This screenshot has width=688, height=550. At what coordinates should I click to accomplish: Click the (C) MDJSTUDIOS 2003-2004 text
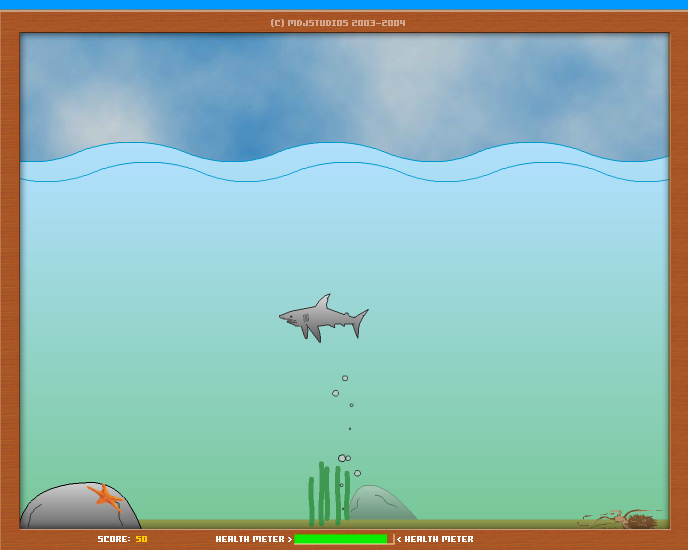pyautogui.click(x=338, y=23)
